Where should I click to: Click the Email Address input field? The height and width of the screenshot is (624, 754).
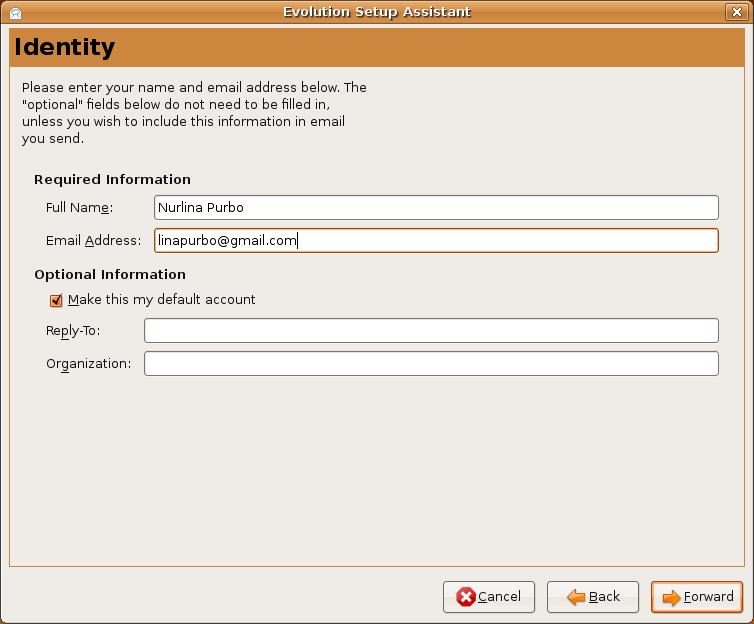coord(436,240)
